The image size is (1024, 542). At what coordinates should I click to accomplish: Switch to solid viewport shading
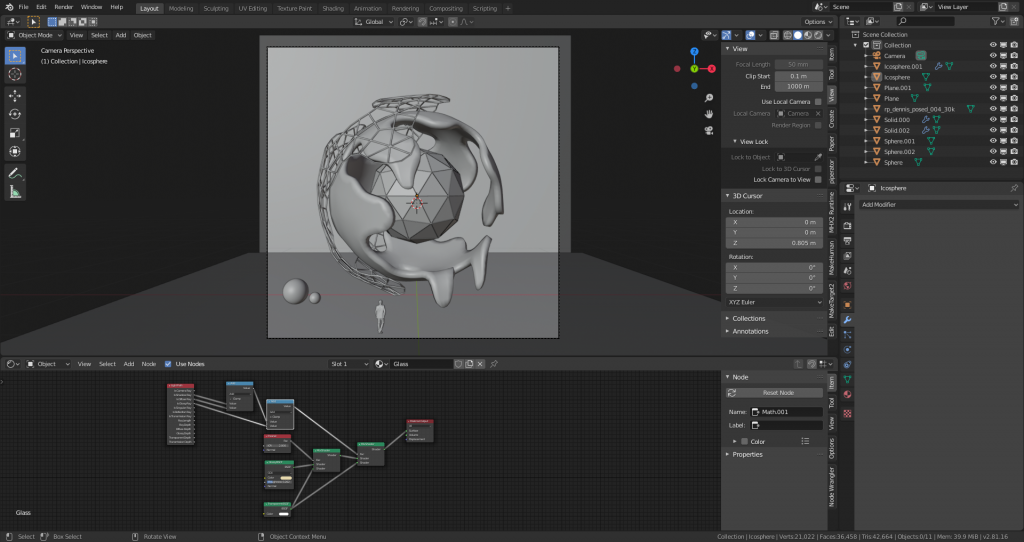(797, 35)
